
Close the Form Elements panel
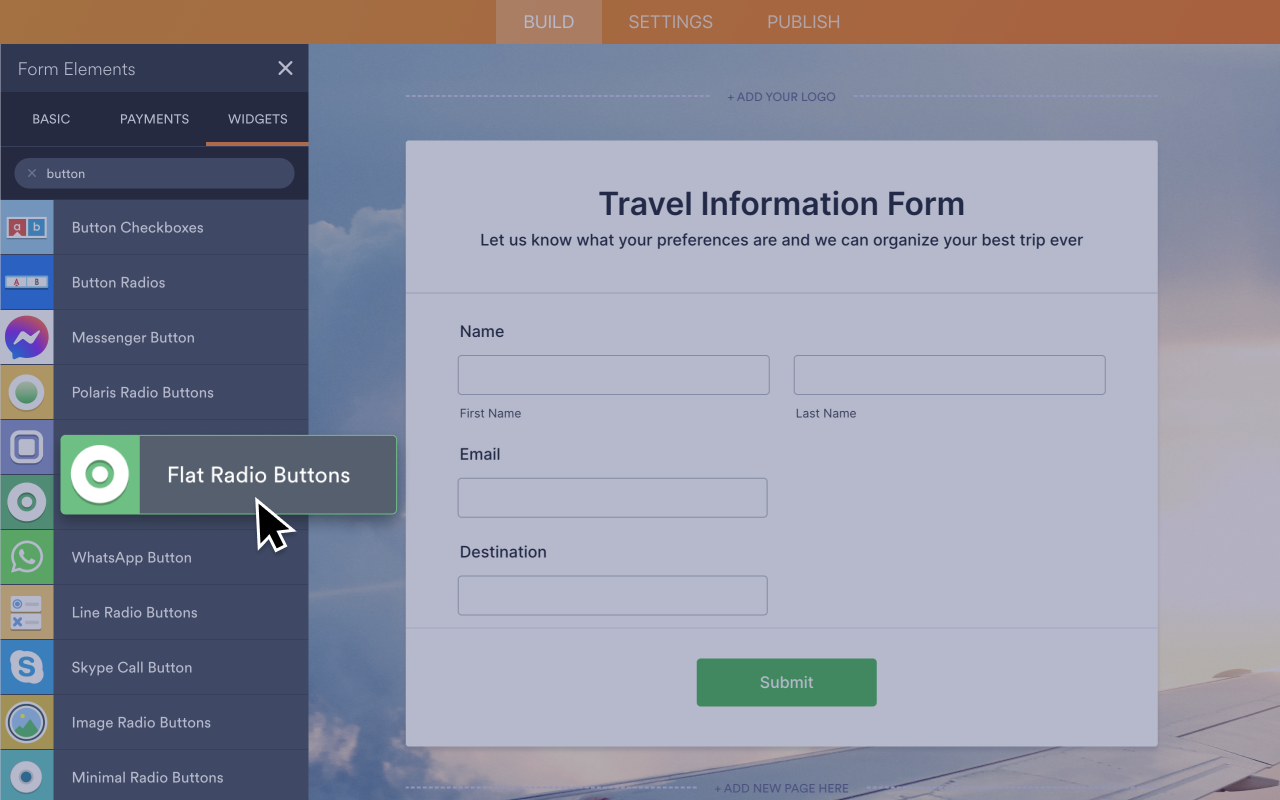(x=285, y=68)
